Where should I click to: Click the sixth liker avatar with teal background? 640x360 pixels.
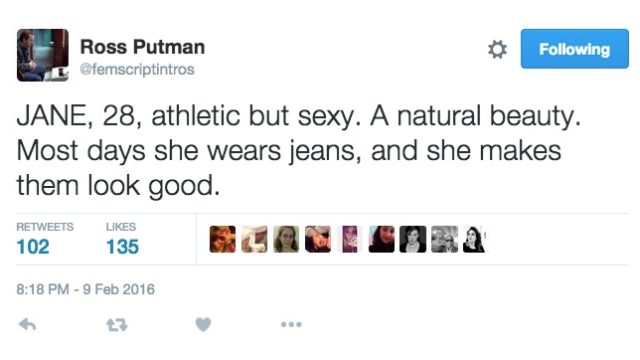tap(382, 239)
